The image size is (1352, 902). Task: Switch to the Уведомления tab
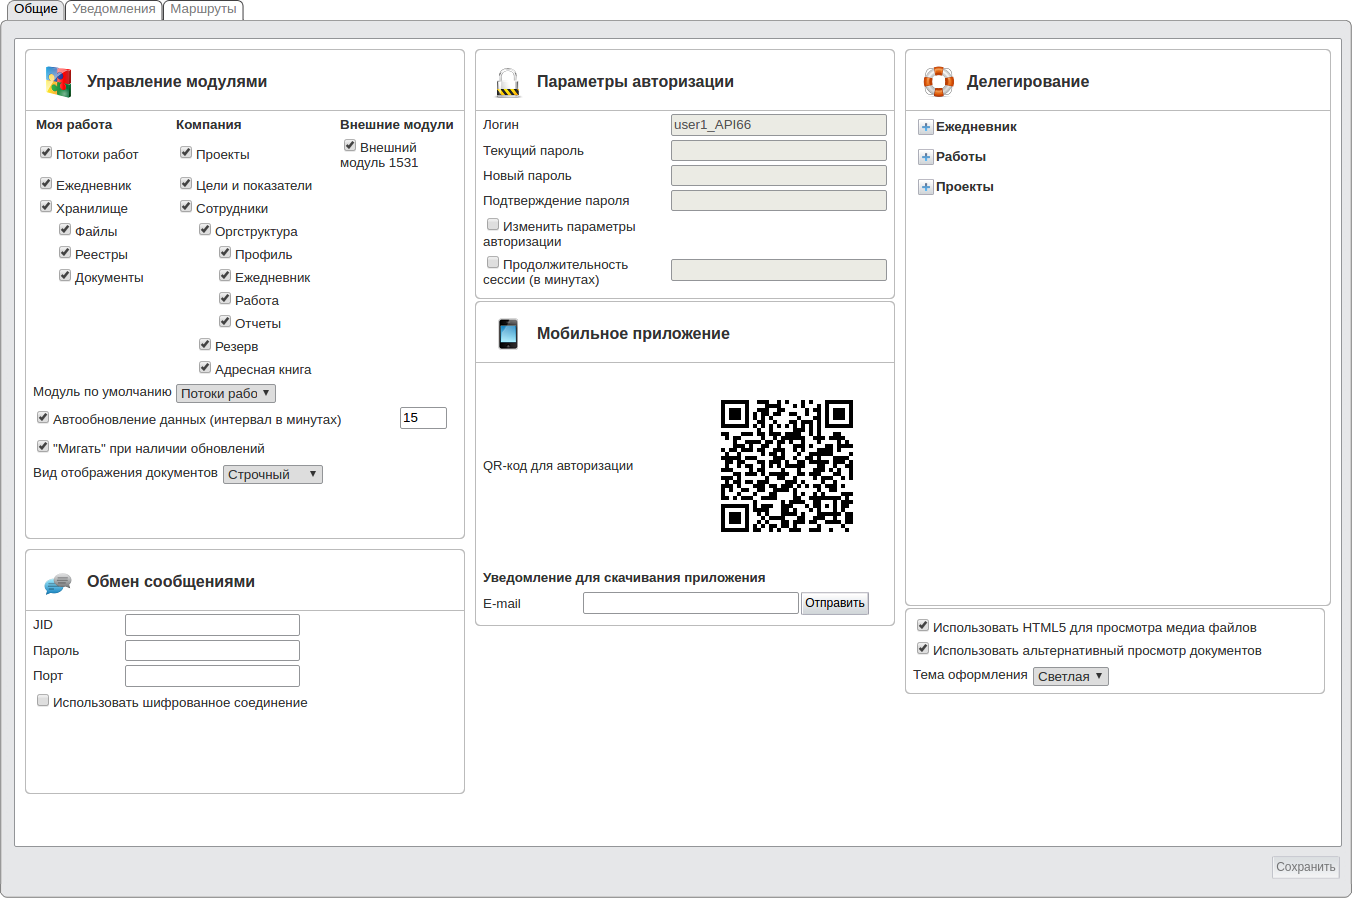[114, 9]
